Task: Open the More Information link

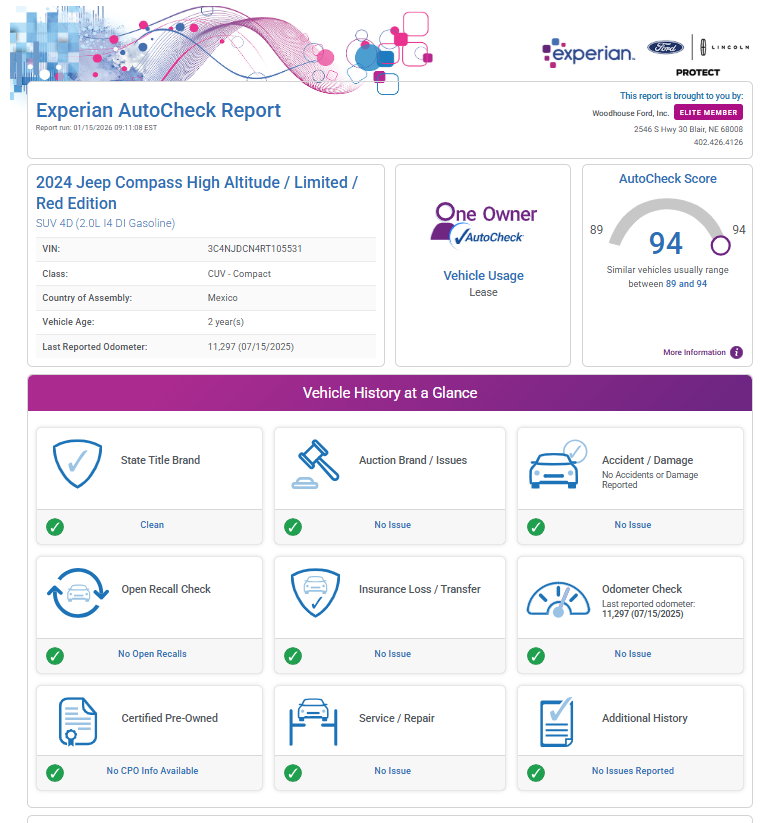Action: [x=694, y=352]
